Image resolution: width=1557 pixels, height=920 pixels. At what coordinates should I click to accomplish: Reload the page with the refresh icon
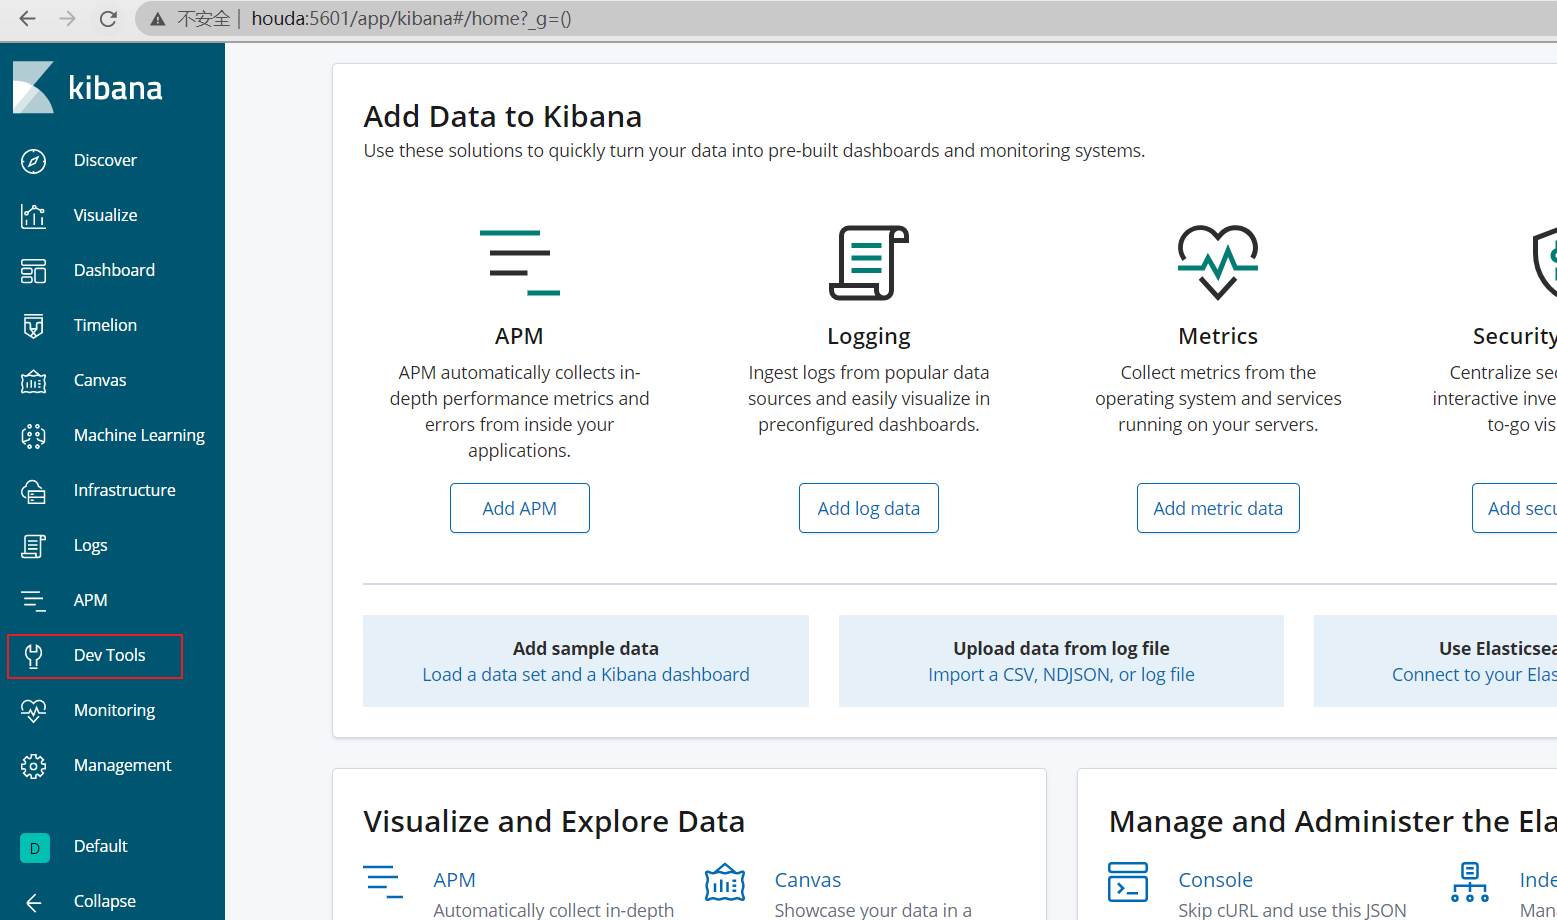click(108, 18)
